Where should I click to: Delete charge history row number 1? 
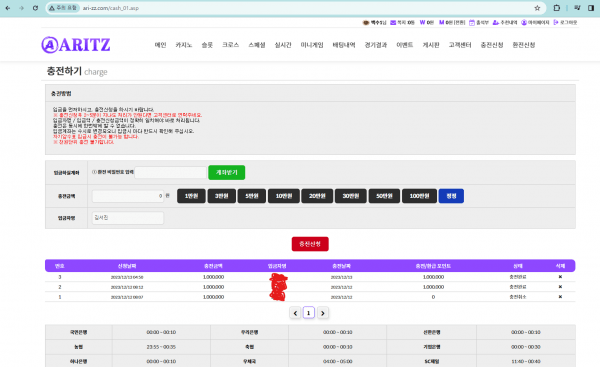tap(560, 297)
